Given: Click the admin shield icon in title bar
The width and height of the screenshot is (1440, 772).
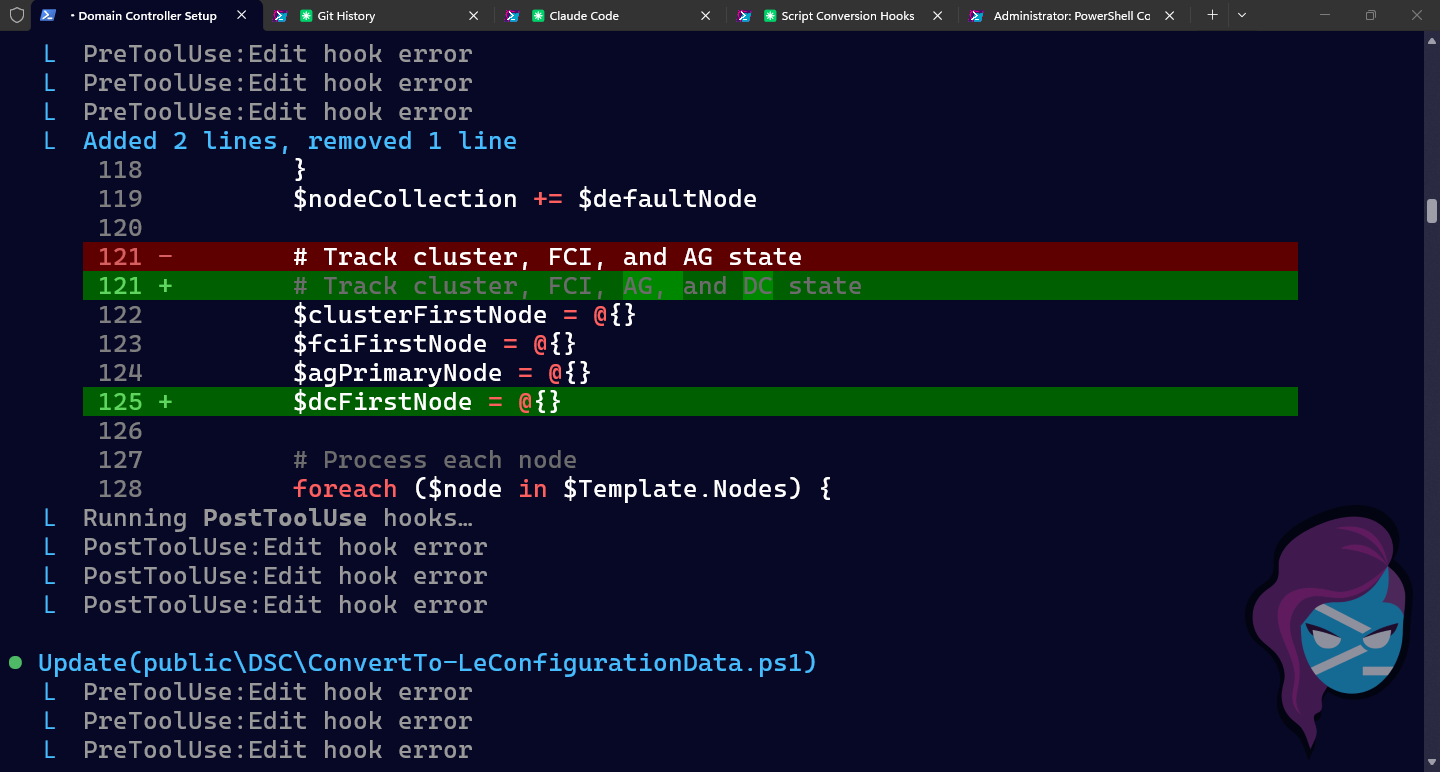Looking at the screenshot, I should coord(16,15).
